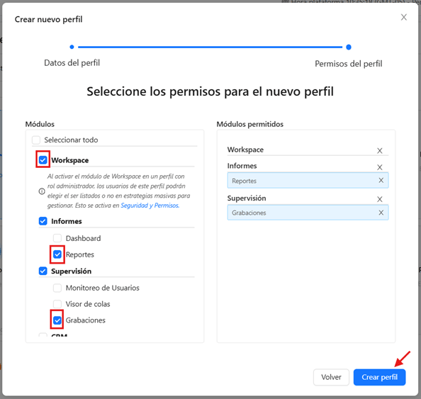The image size is (421, 399).
Task: Click the Visor de colas label
Action: (88, 304)
